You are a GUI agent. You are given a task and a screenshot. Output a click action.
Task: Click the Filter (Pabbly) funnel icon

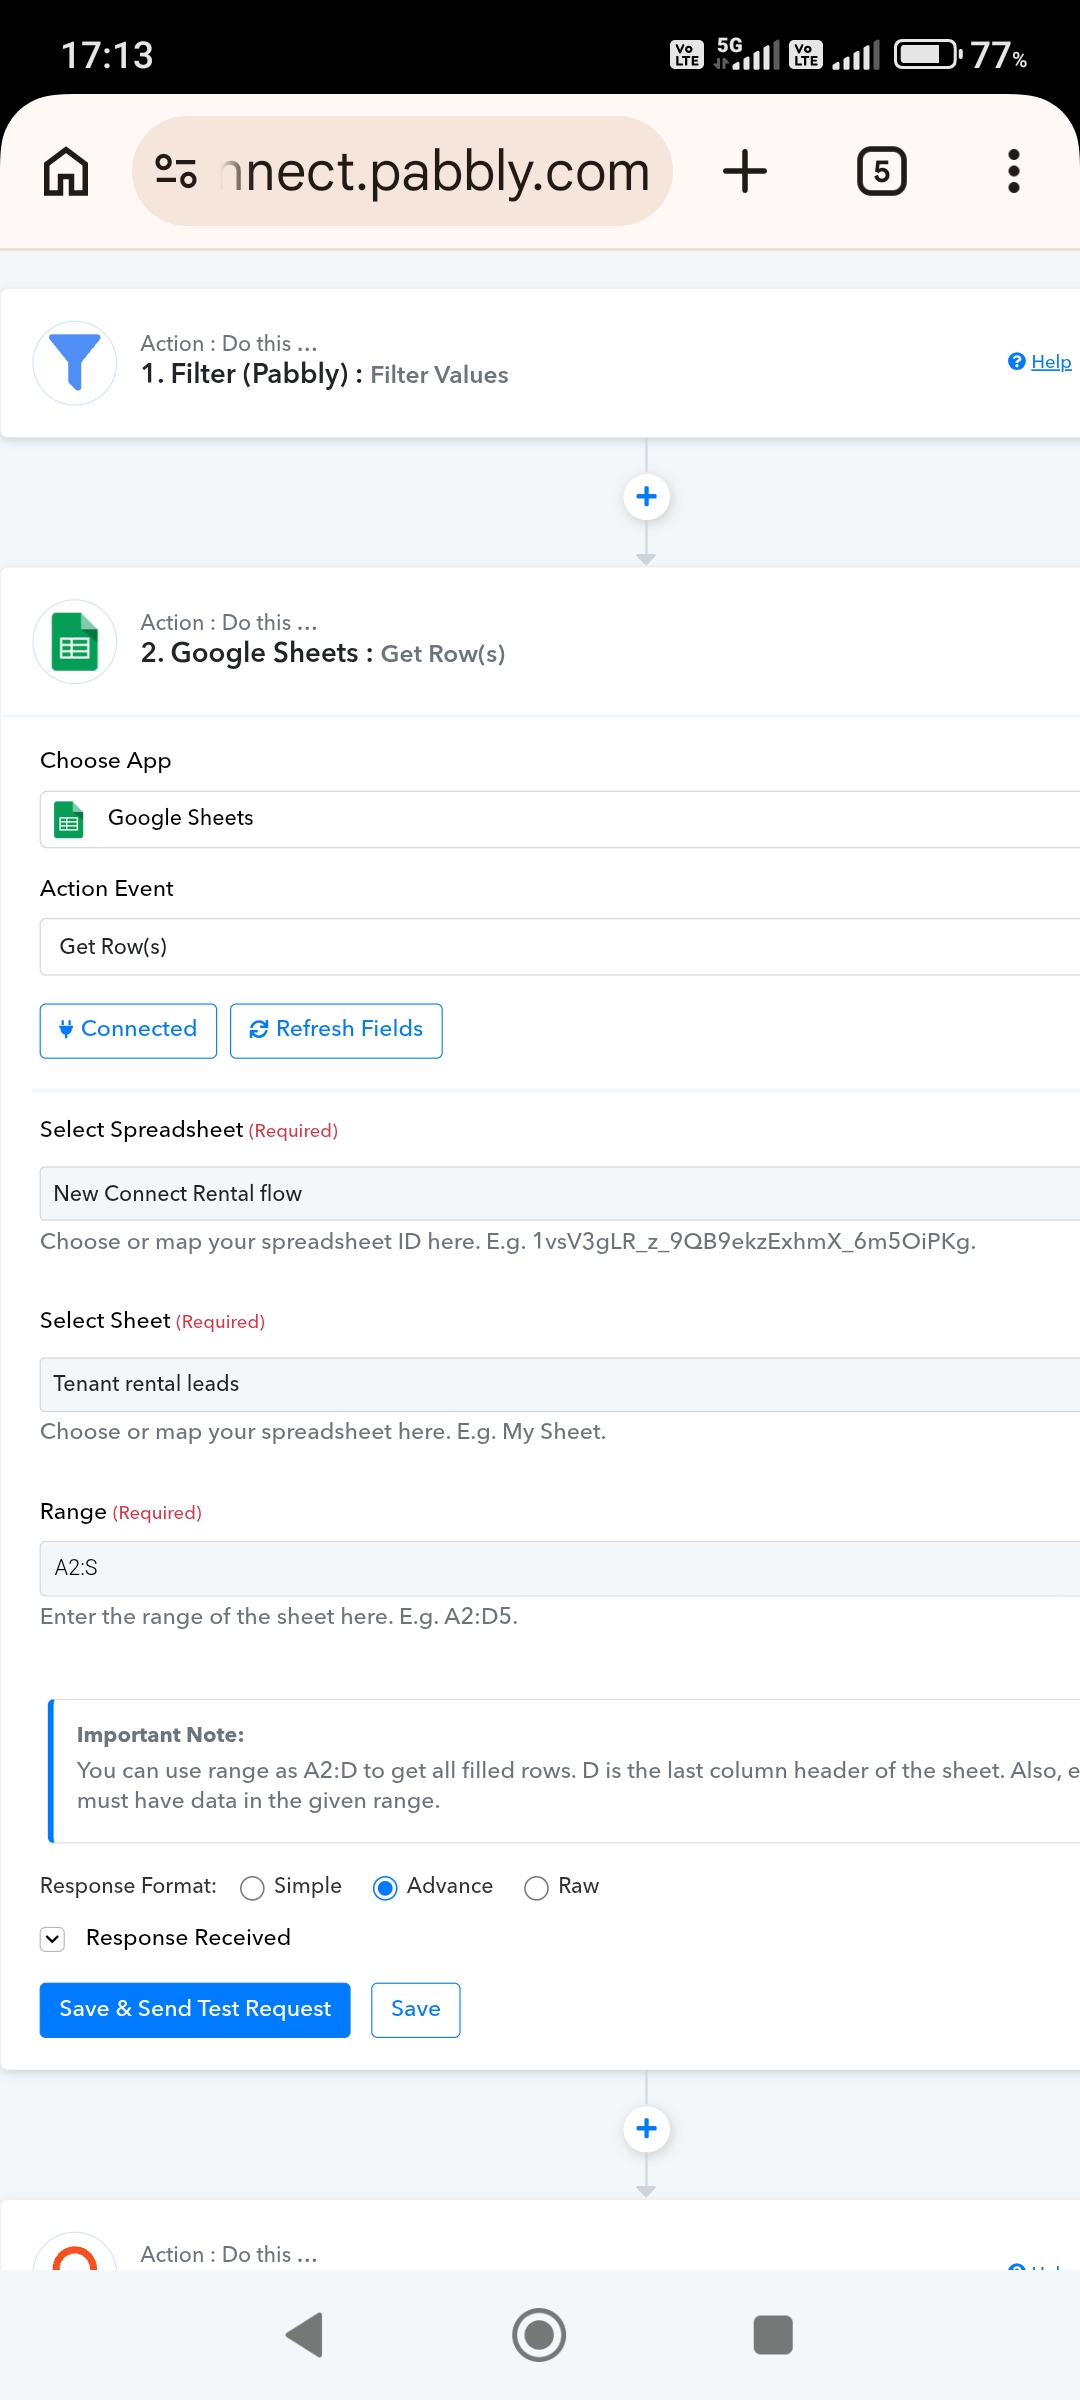pyautogui.click(x=75, y=362)
